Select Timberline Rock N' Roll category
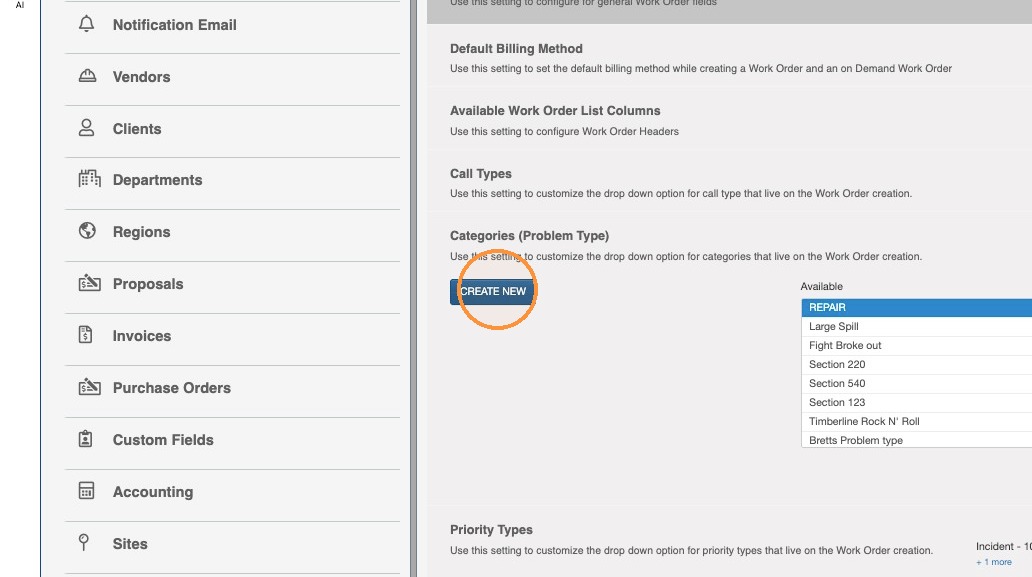The width and height of the screenshot is (1032, 577). 917,422
